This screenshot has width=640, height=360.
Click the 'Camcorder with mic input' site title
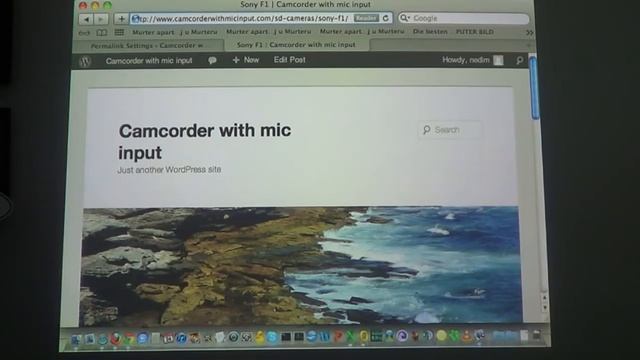(205, 141)
